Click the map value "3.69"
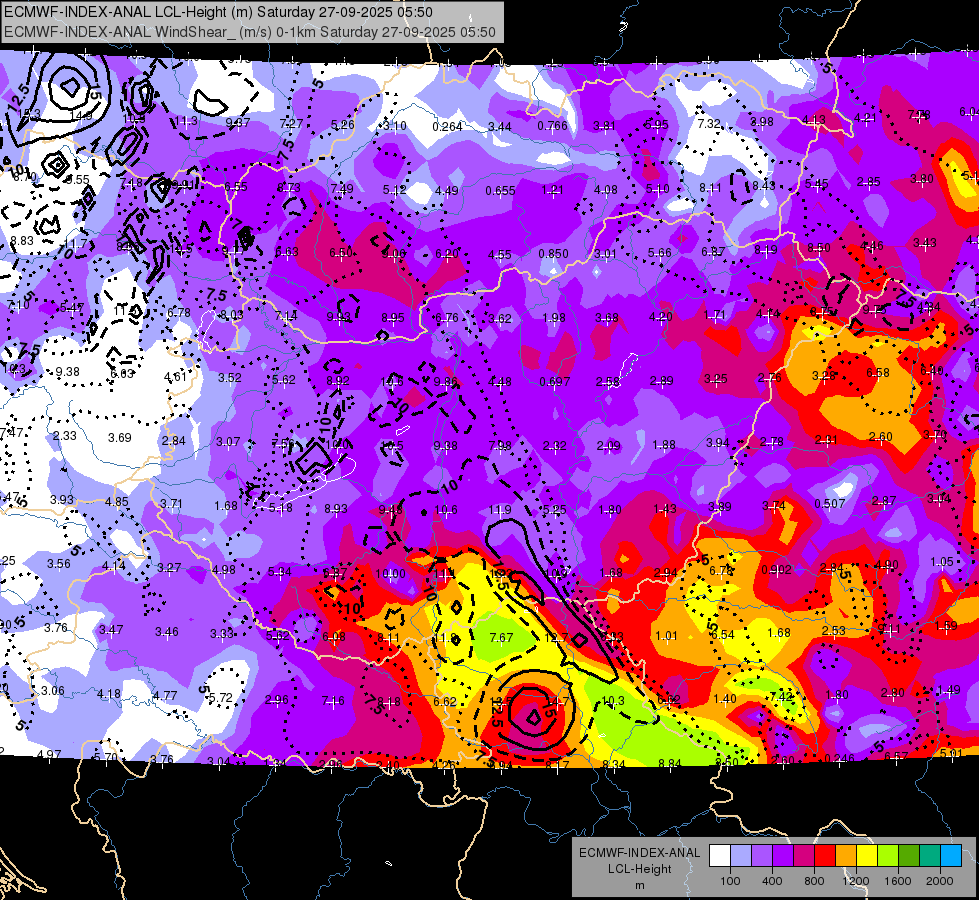Screen dimensions: 979x900 click(x=119, y=437)
